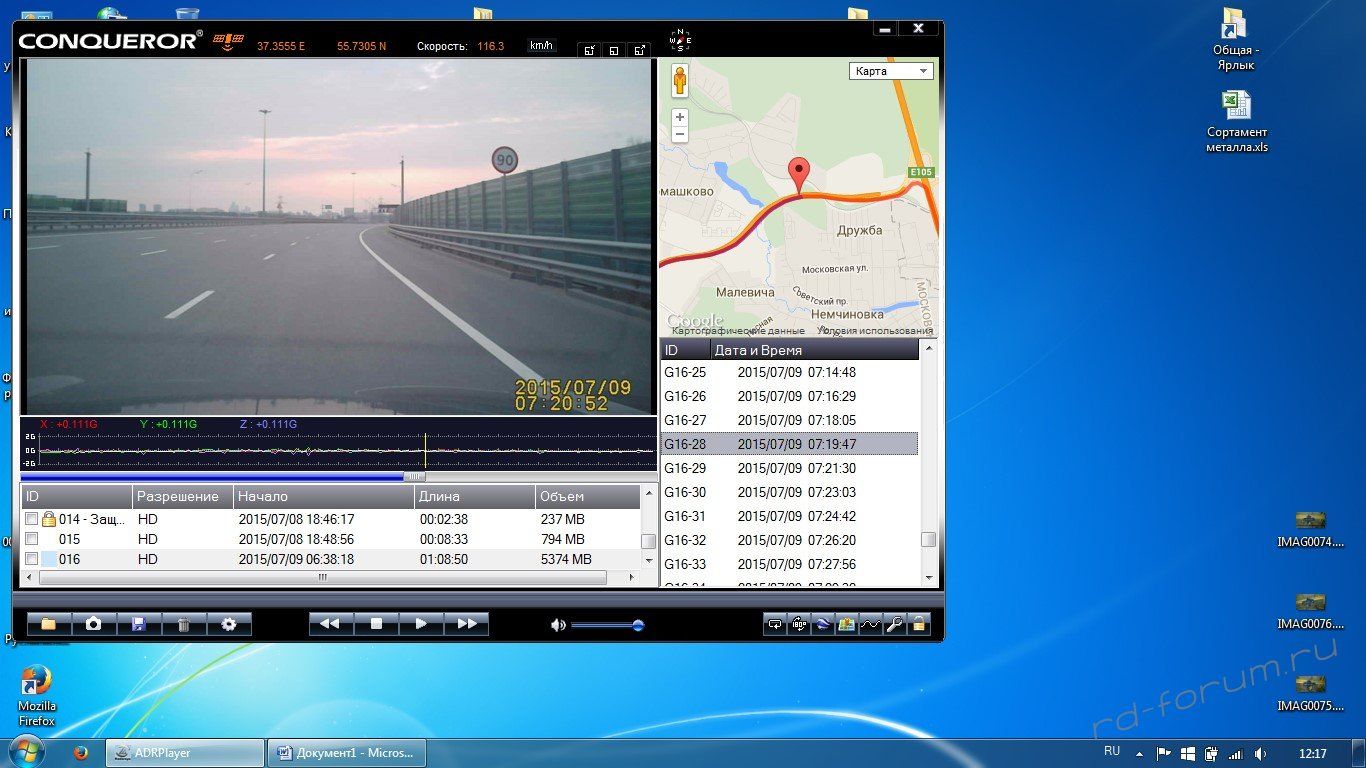Click the blue video progress bar
Viewport: 1366px width, 768px height.
click(x=212, y=477)
